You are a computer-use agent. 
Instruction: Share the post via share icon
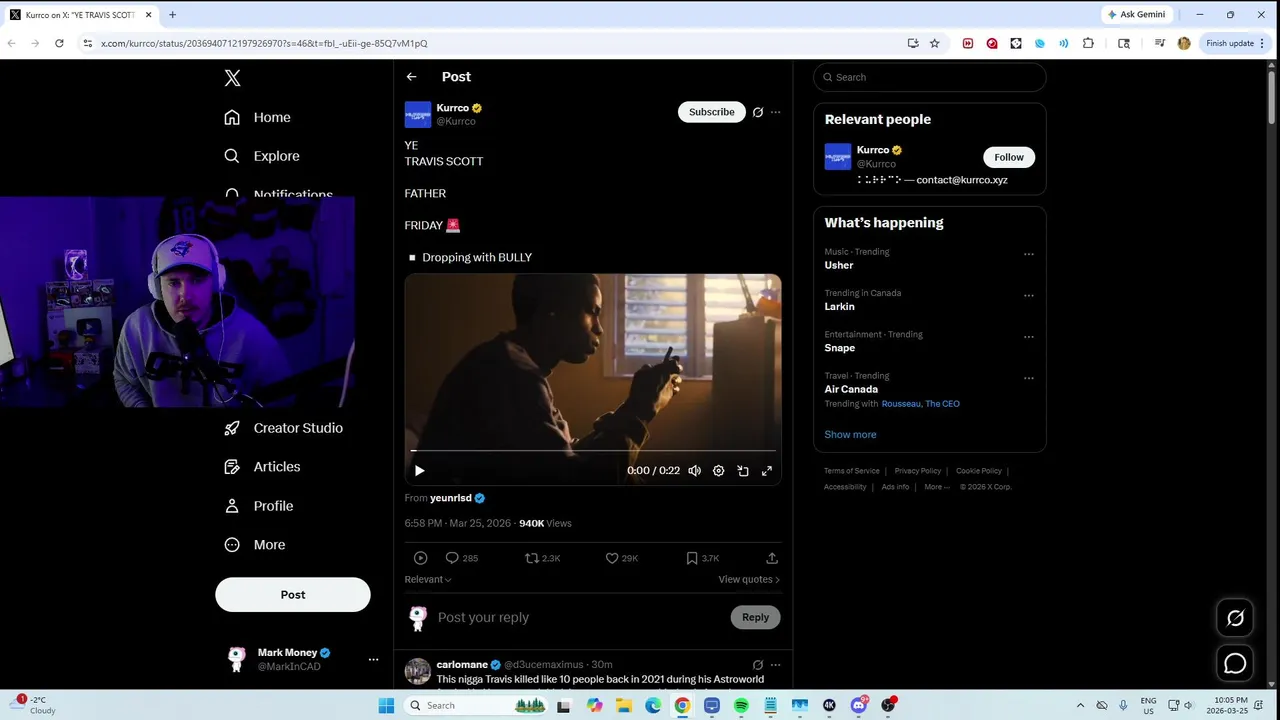772,558
